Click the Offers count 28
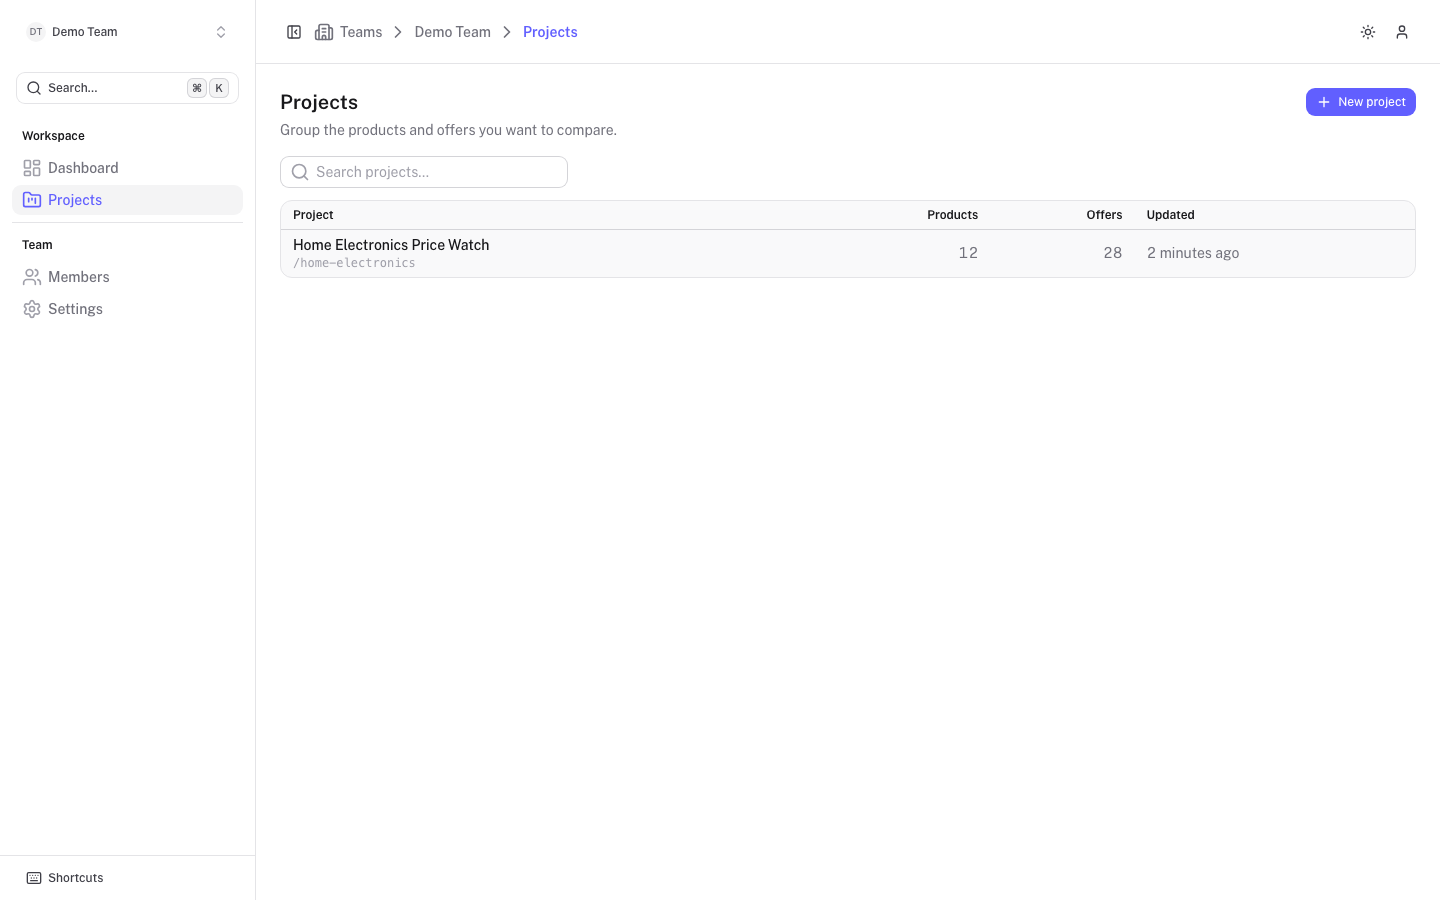This screenshot has height=900, width=1440. tap(1113, 253)
